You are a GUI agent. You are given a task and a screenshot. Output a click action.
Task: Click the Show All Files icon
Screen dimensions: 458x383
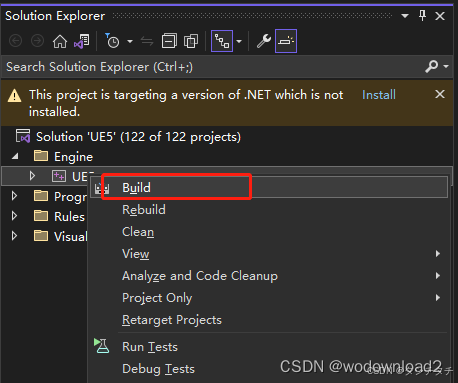tap(191, 41)
